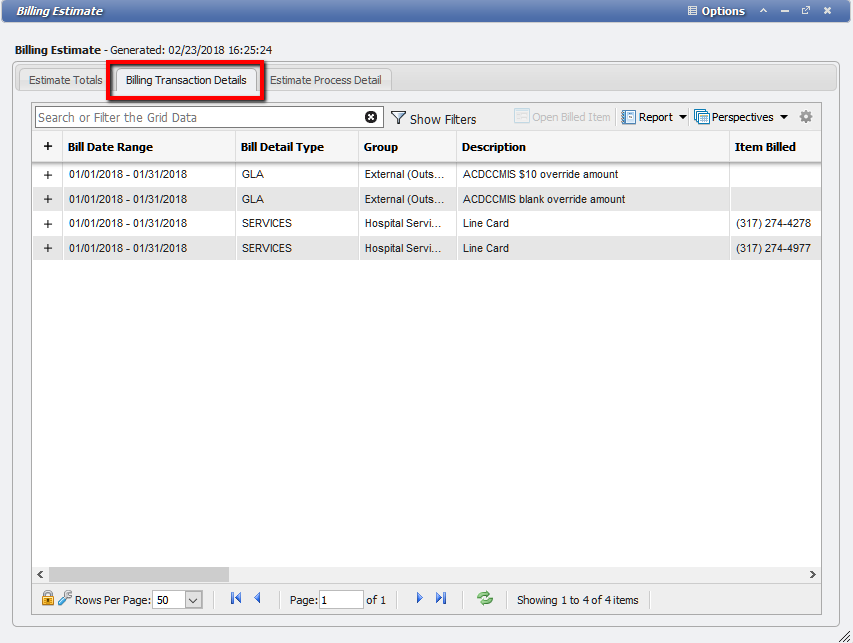Click the padlock icon in the status bar
This screenshot has width=853, height=643.
pyautogui.click(x=46, y=598)
